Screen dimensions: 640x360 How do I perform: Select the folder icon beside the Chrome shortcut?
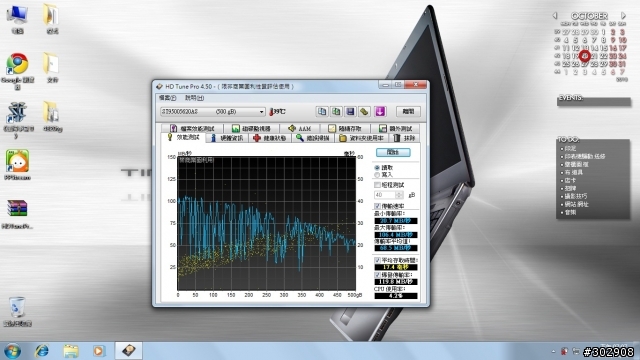click(51, 67)
